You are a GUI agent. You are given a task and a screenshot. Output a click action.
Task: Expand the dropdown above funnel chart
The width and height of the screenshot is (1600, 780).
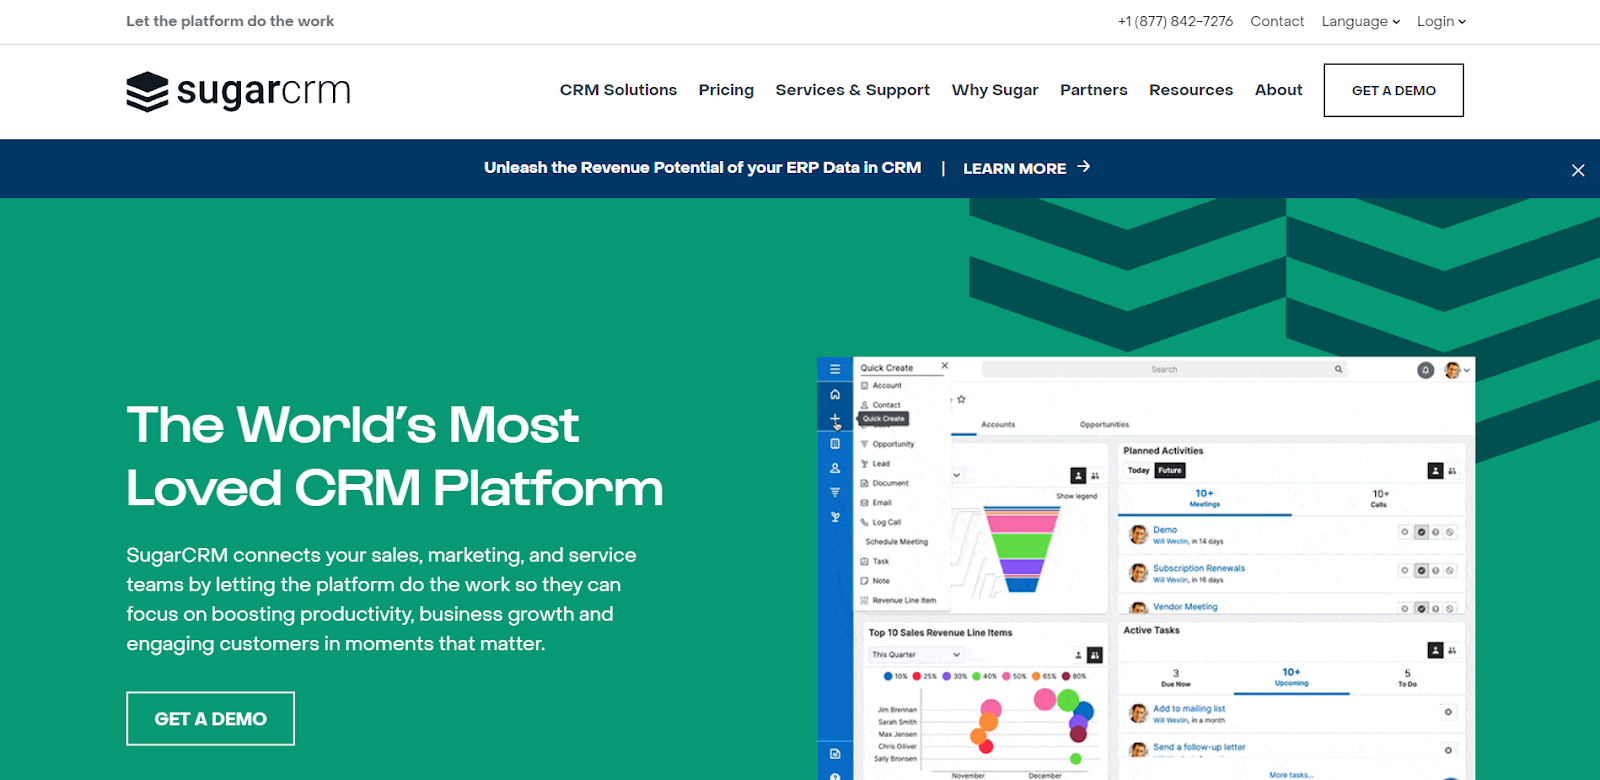(957, 475)
